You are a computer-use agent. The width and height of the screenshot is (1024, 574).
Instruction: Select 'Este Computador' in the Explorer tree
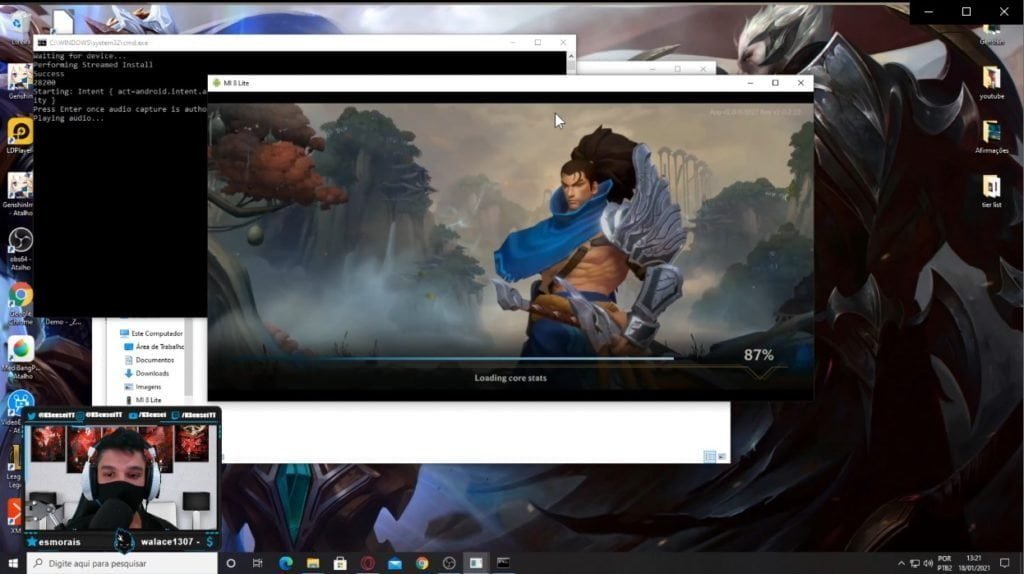pos(157,333)
